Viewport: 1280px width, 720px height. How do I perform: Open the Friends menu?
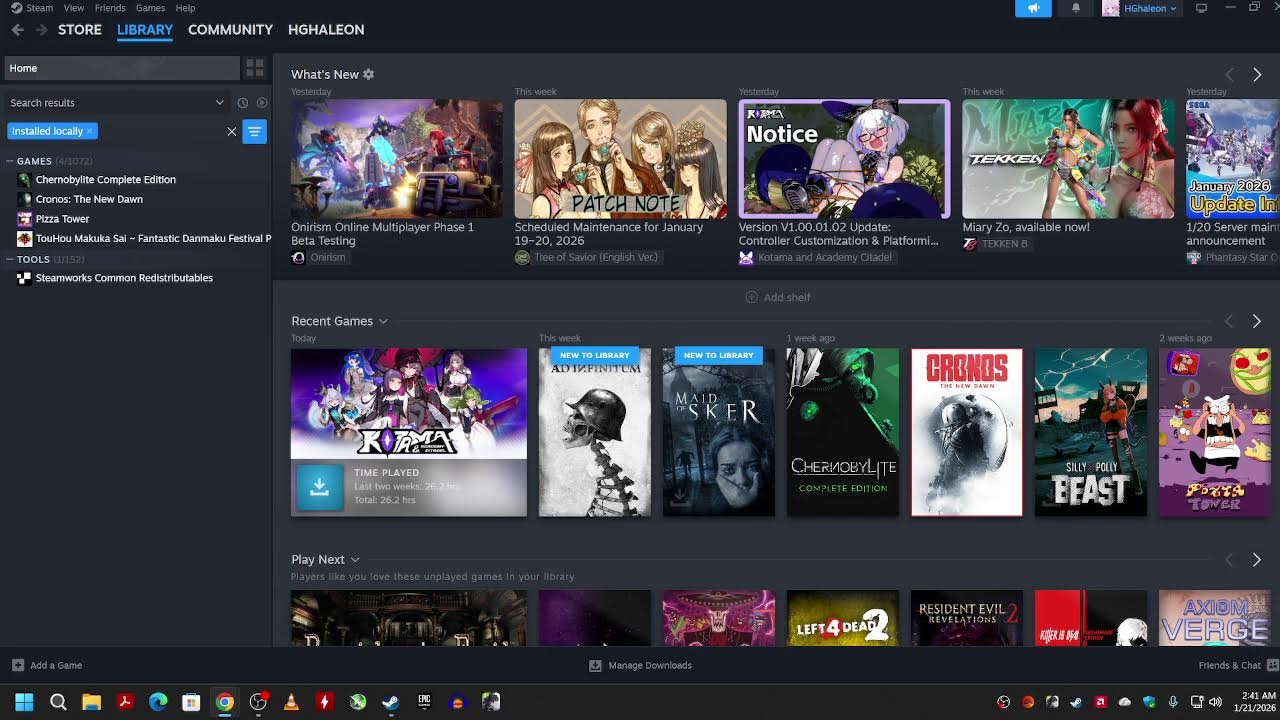click(x=110, y=8)
